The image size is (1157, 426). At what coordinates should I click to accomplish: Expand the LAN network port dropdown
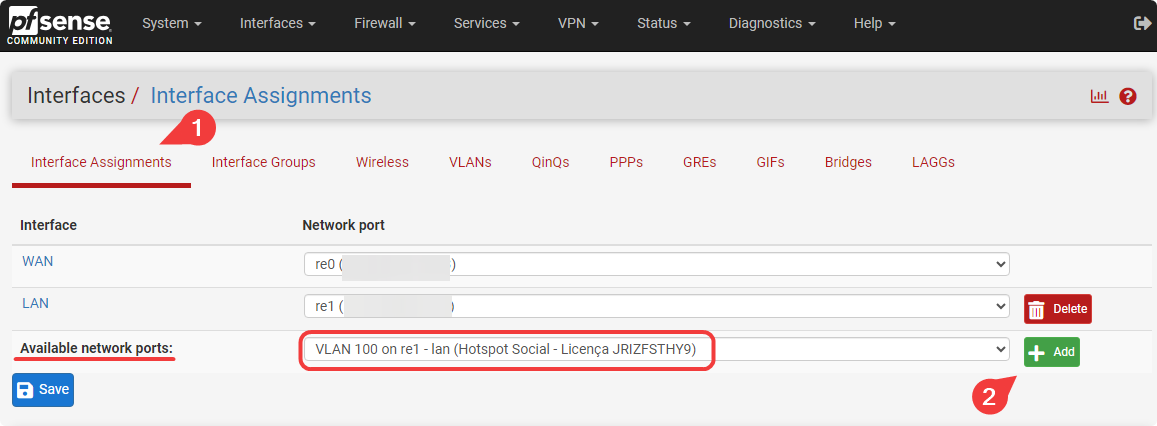click(x=656, y=306)
